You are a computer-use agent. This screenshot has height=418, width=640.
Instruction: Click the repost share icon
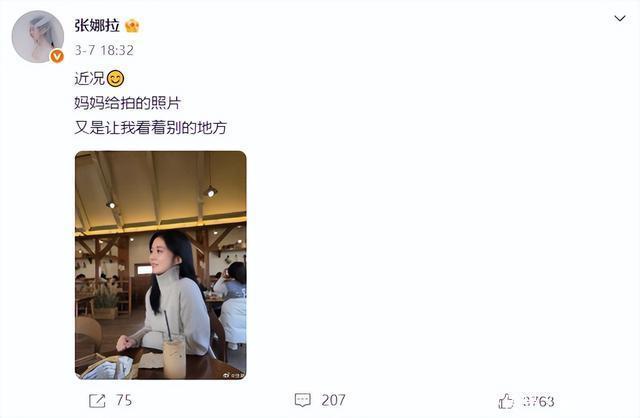coord(97,400)
